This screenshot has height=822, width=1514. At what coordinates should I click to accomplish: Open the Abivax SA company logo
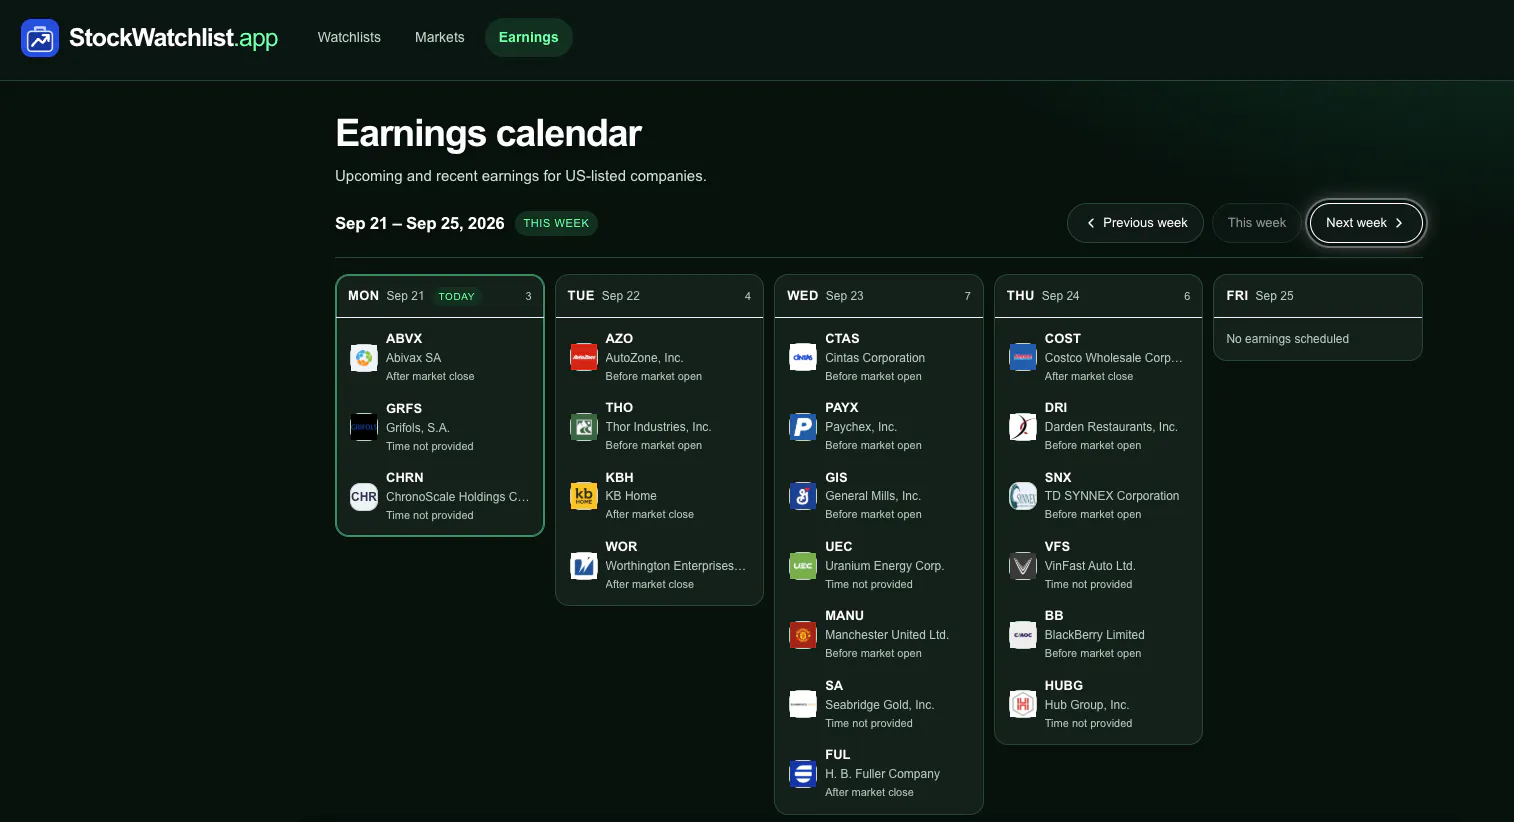[x=364, y=357]
